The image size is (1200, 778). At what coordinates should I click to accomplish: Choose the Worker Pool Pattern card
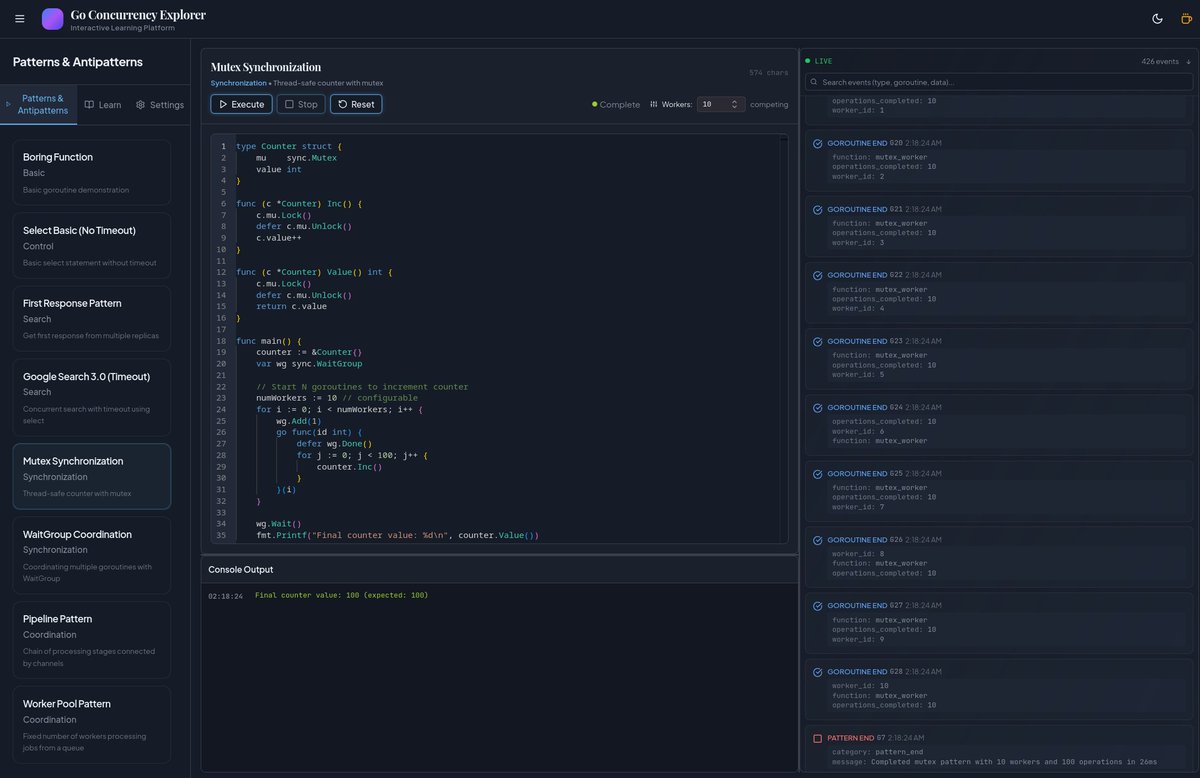pos(92,724)
